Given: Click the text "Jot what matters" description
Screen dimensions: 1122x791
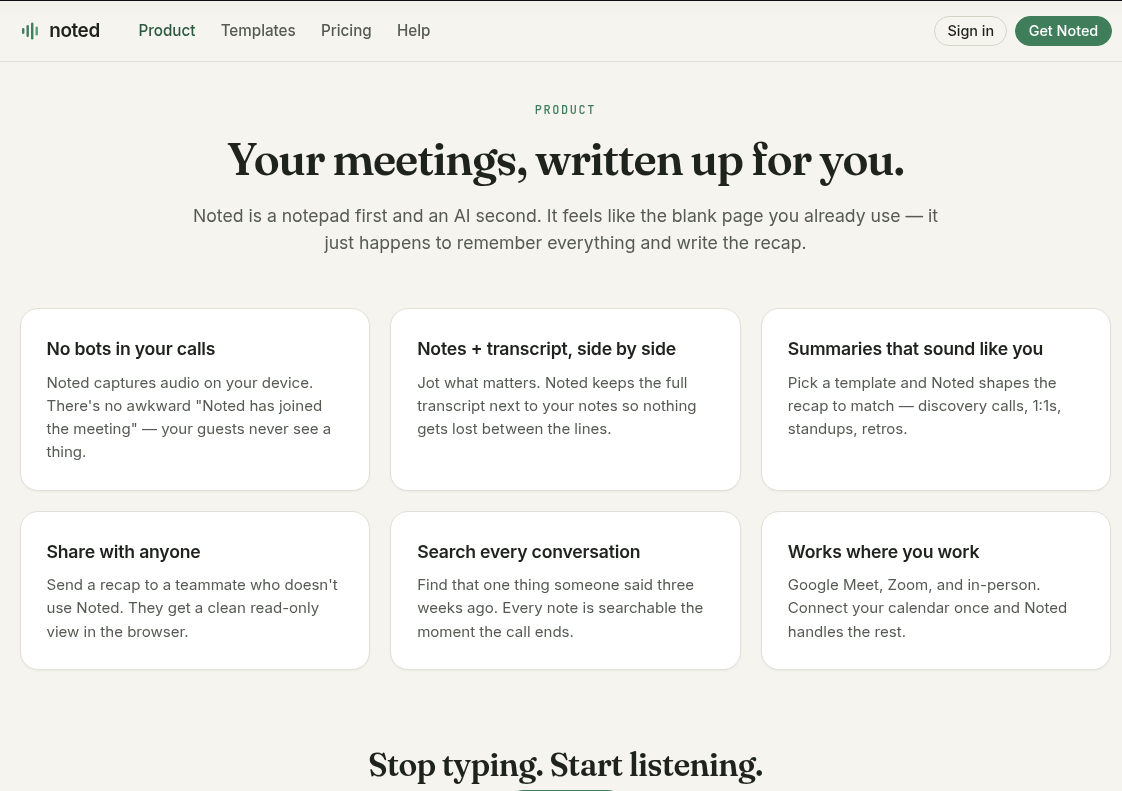Looking at the screenshot, I should (x=557, y=406).
